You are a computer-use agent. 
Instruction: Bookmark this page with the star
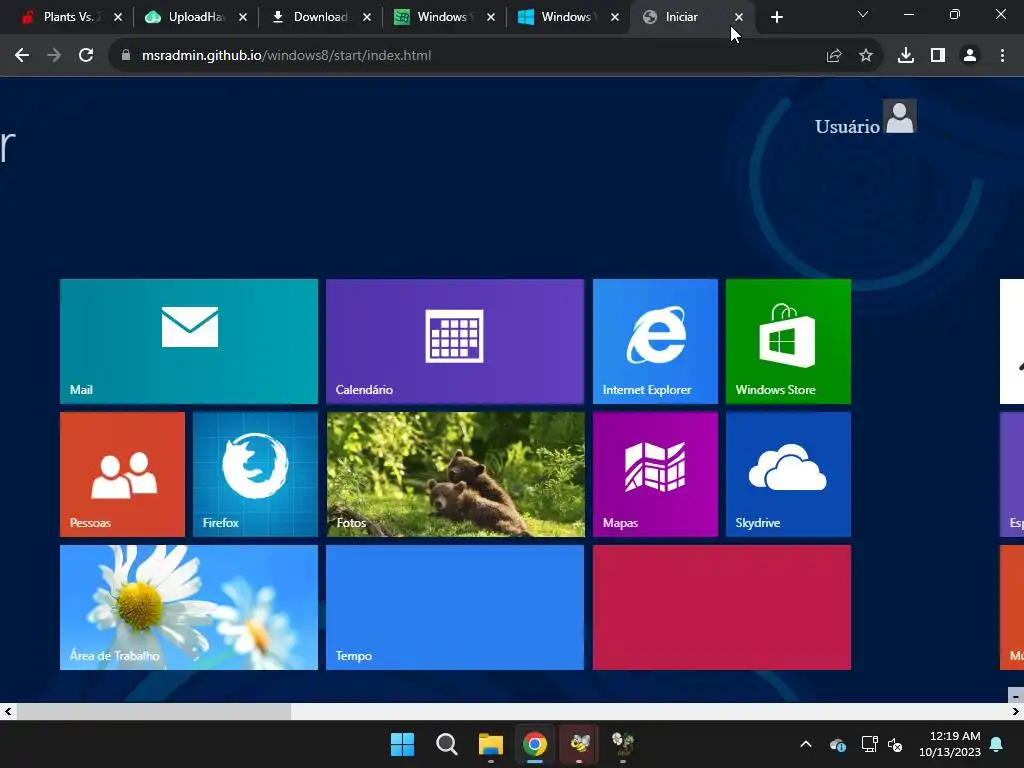[866, 56]
